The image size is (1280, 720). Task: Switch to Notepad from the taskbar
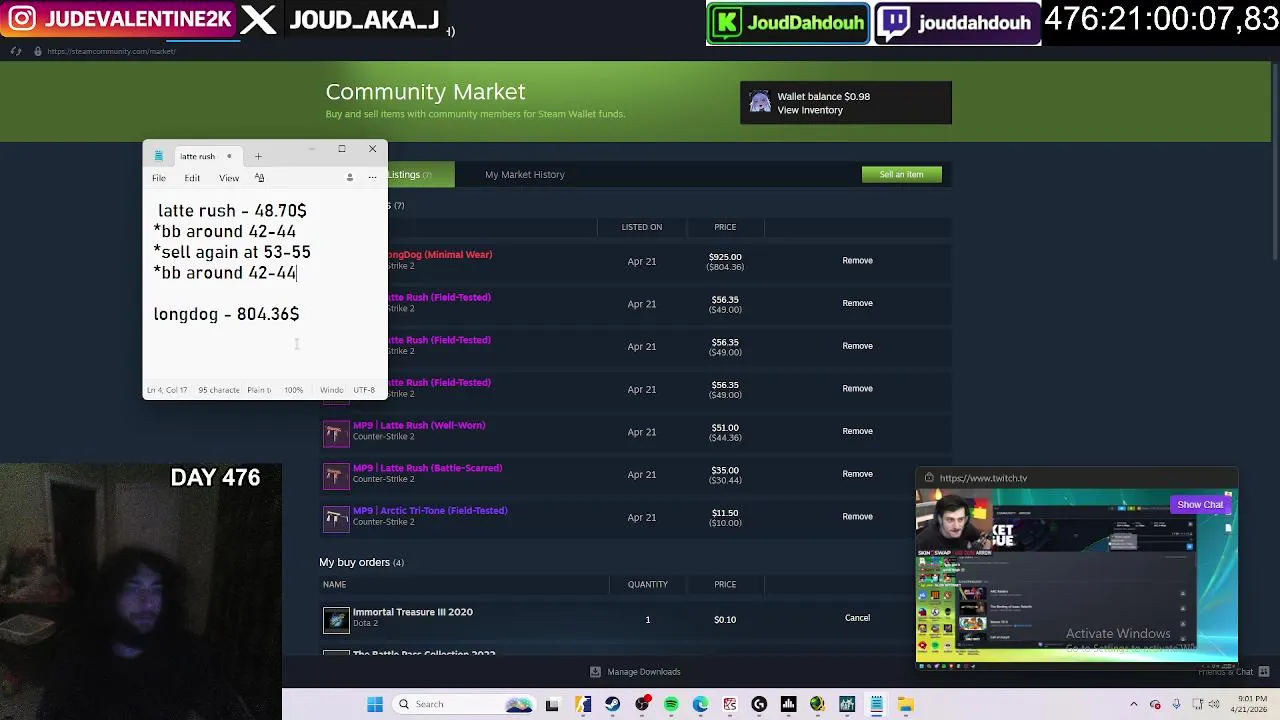pyautogui.click(x=876, y=704)
